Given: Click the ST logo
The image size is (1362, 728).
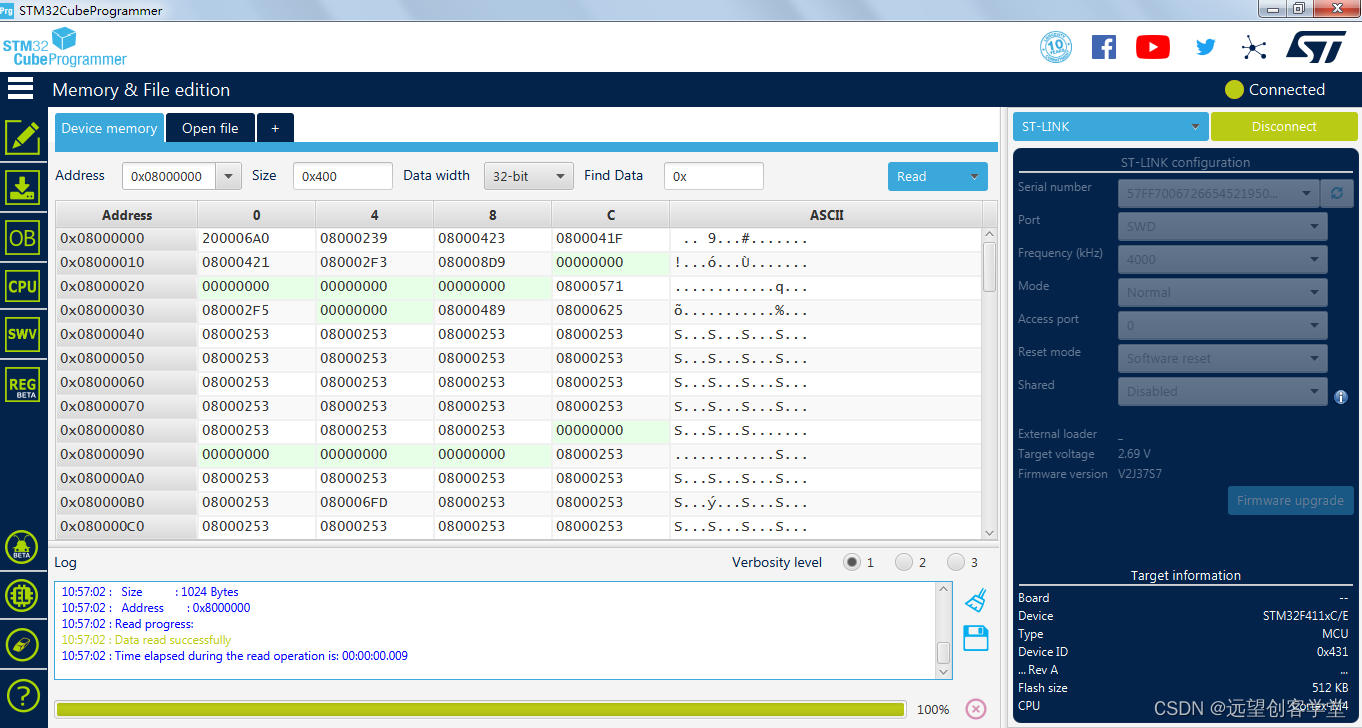Looking at the screenshot, I should point(1316,46).
